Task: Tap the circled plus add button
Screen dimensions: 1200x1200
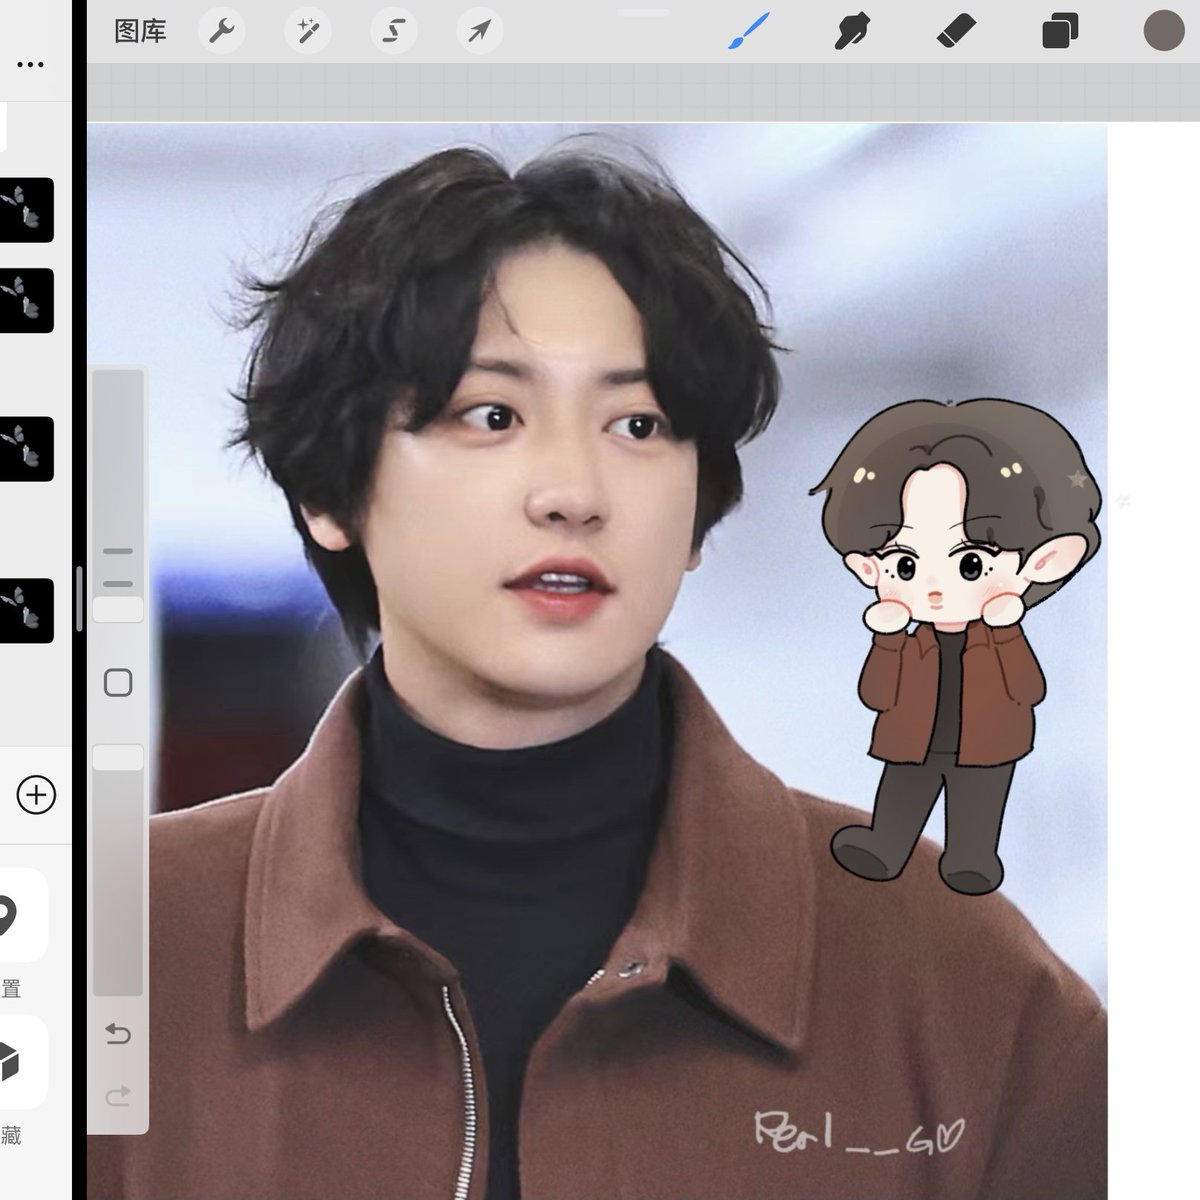Action: click(36, 795)
